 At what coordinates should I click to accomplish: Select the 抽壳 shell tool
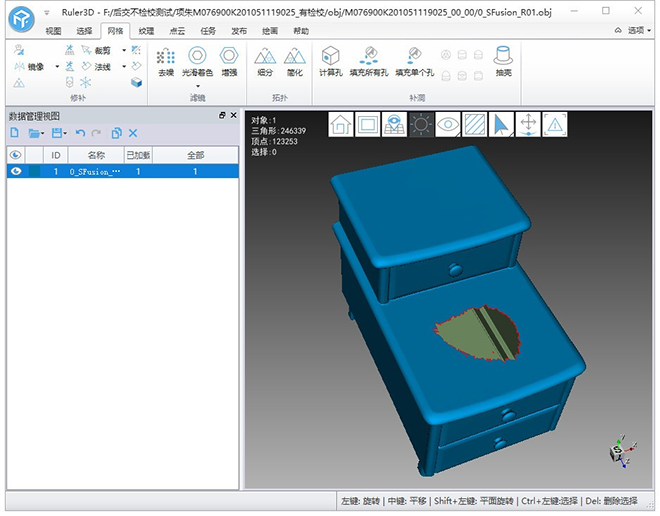[503, 62]
